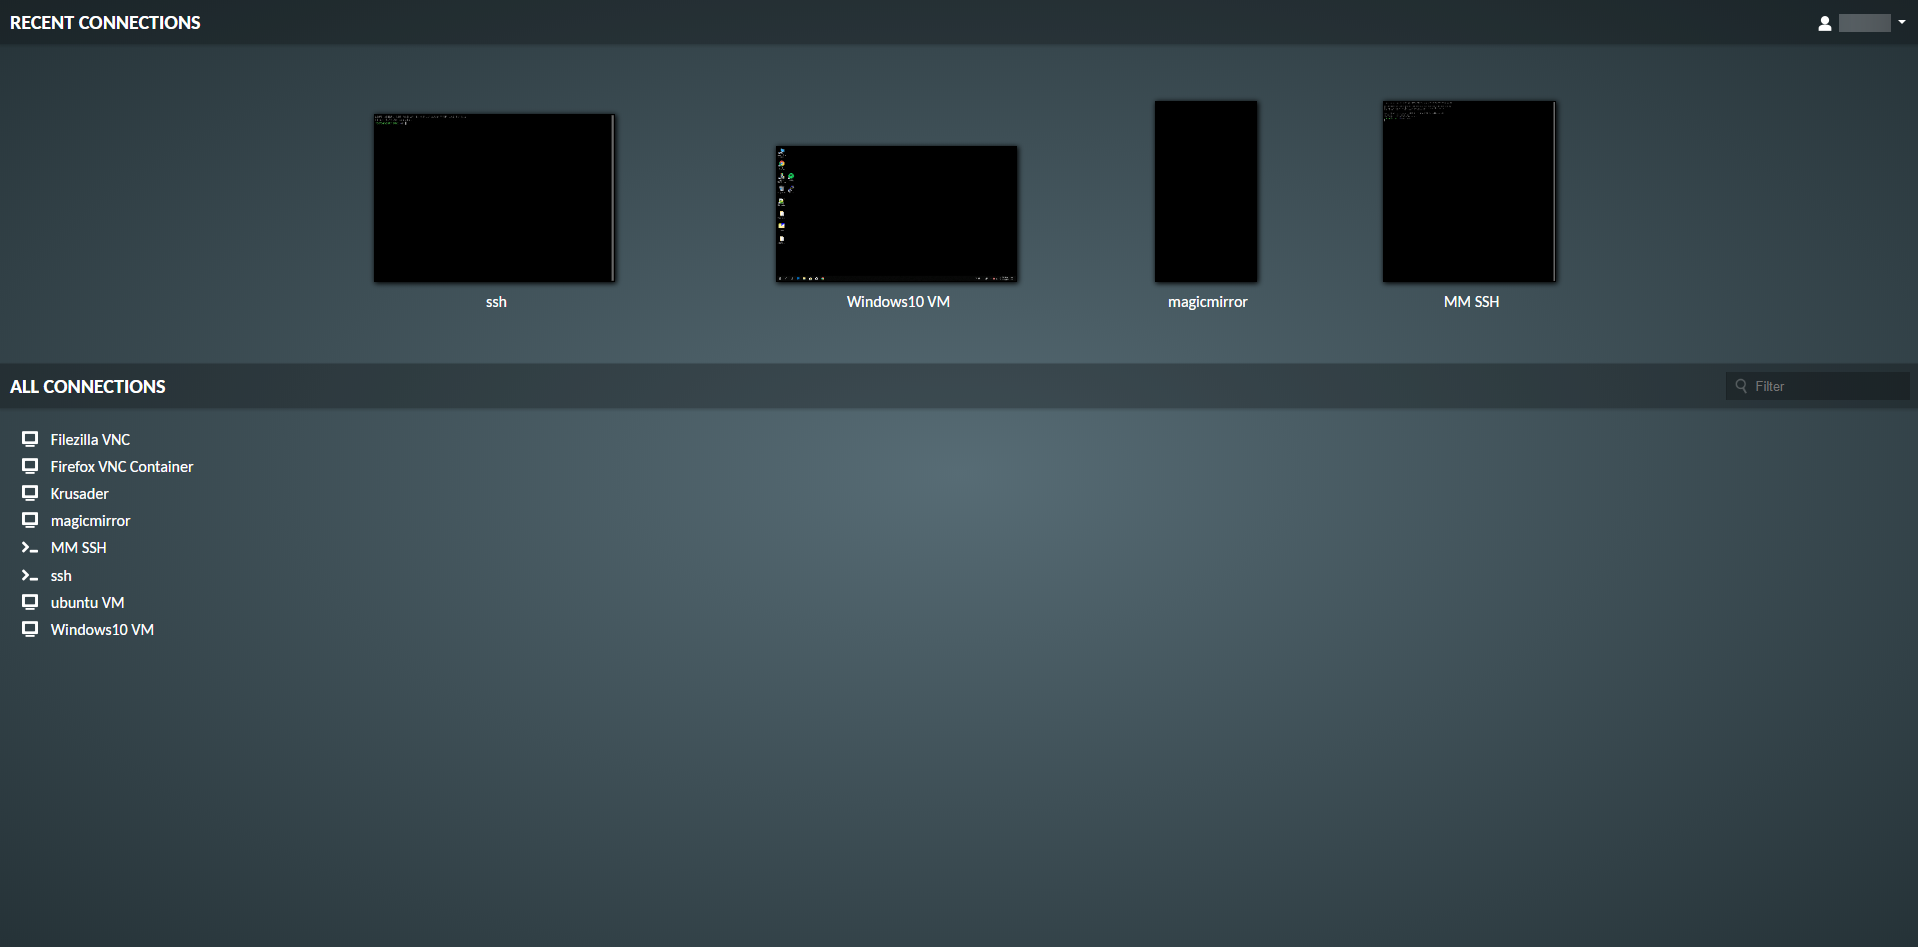Connect to Firefox VNC Container
This screenshot has height=947, width=1918.
pyautogui.click(x=122, y=467)
